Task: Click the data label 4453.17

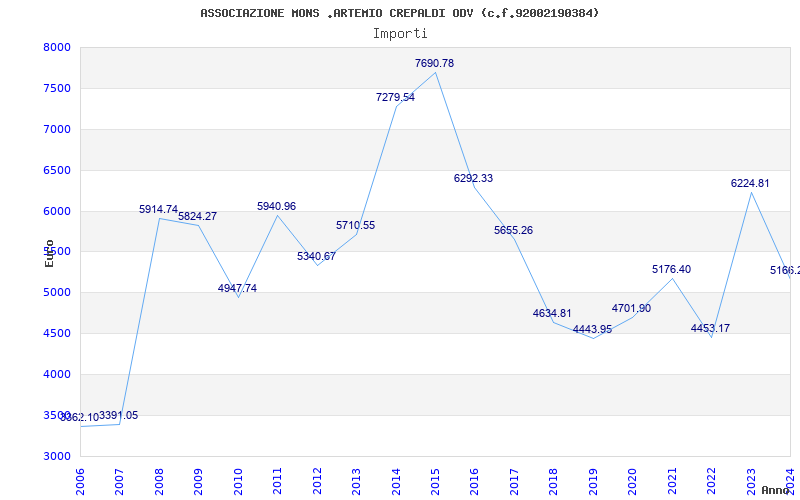Action: point(710,329)
